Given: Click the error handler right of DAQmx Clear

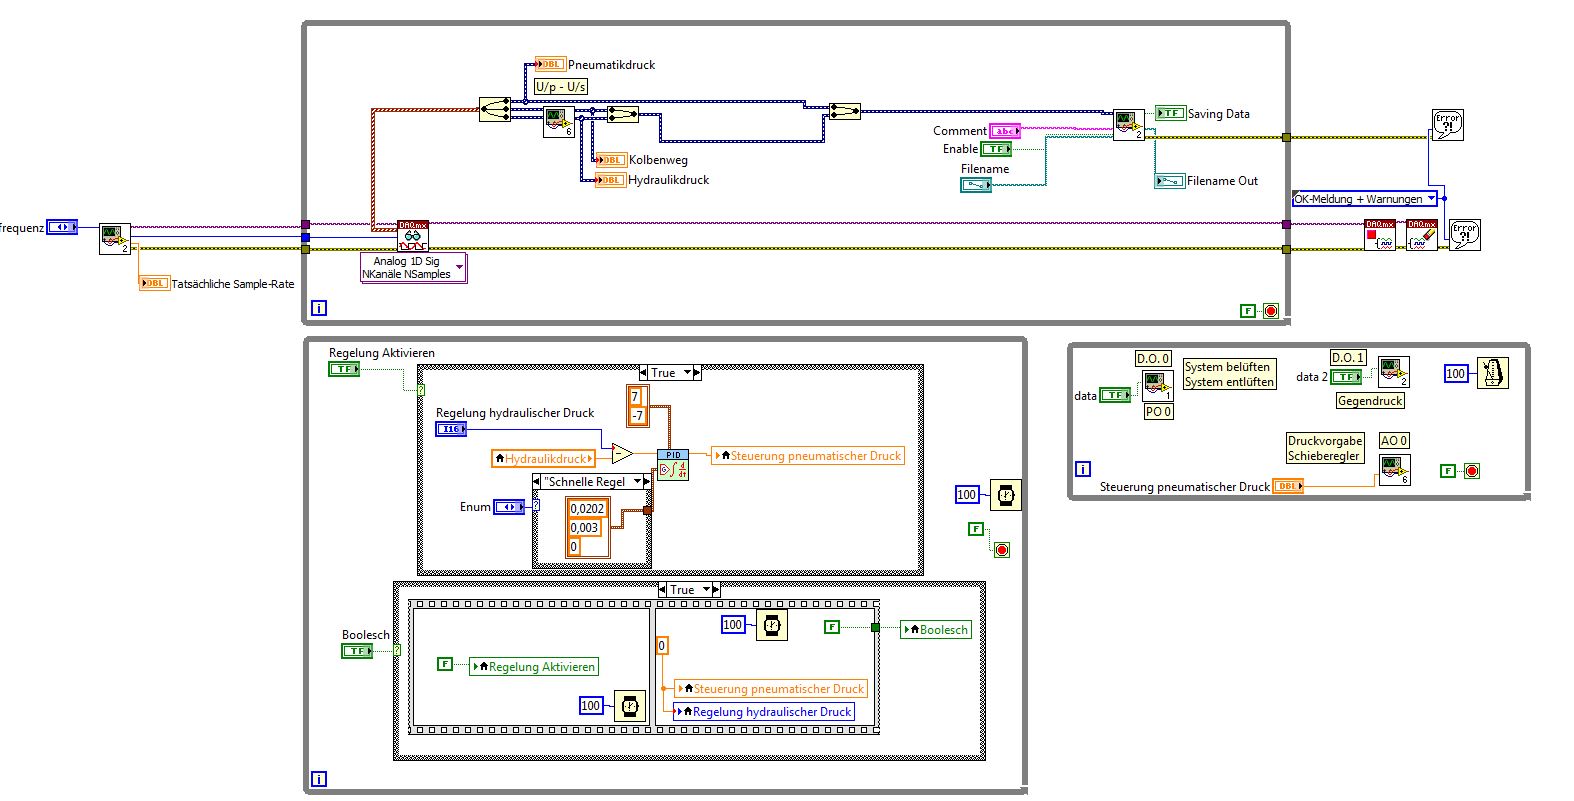Looking at the screenshot, I should (1465, 235).
